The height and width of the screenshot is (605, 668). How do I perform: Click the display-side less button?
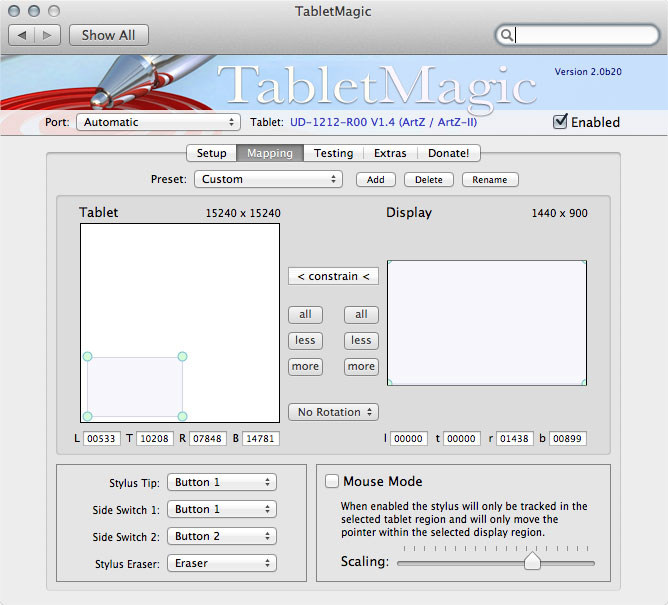coord(361,340)
